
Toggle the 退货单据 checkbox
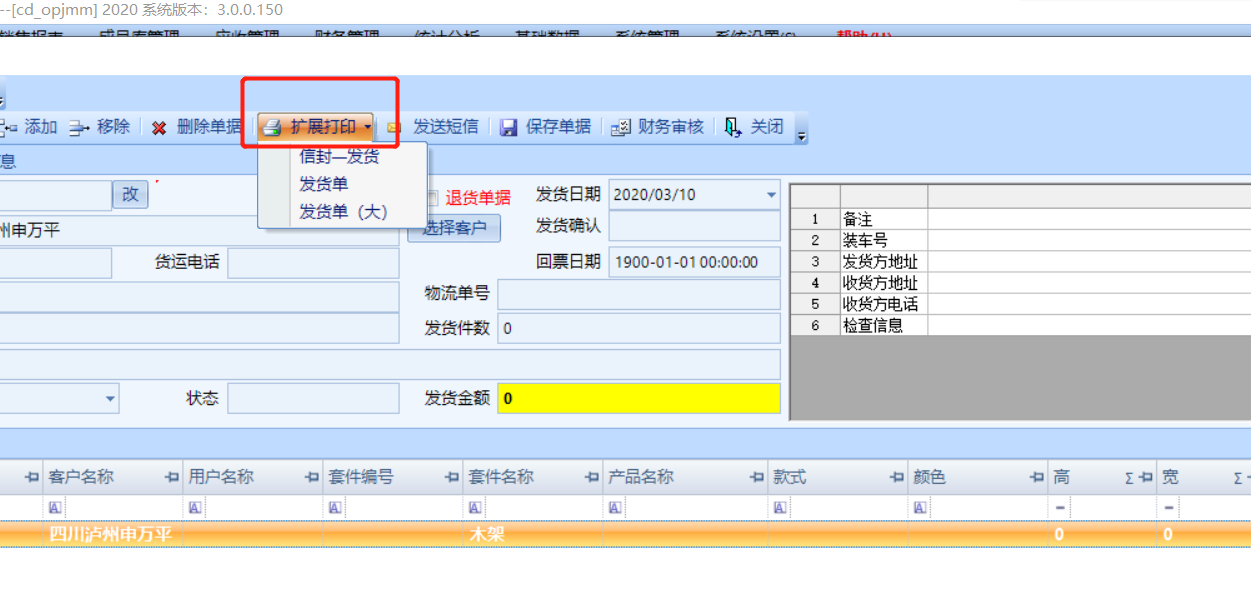(431, 198)
